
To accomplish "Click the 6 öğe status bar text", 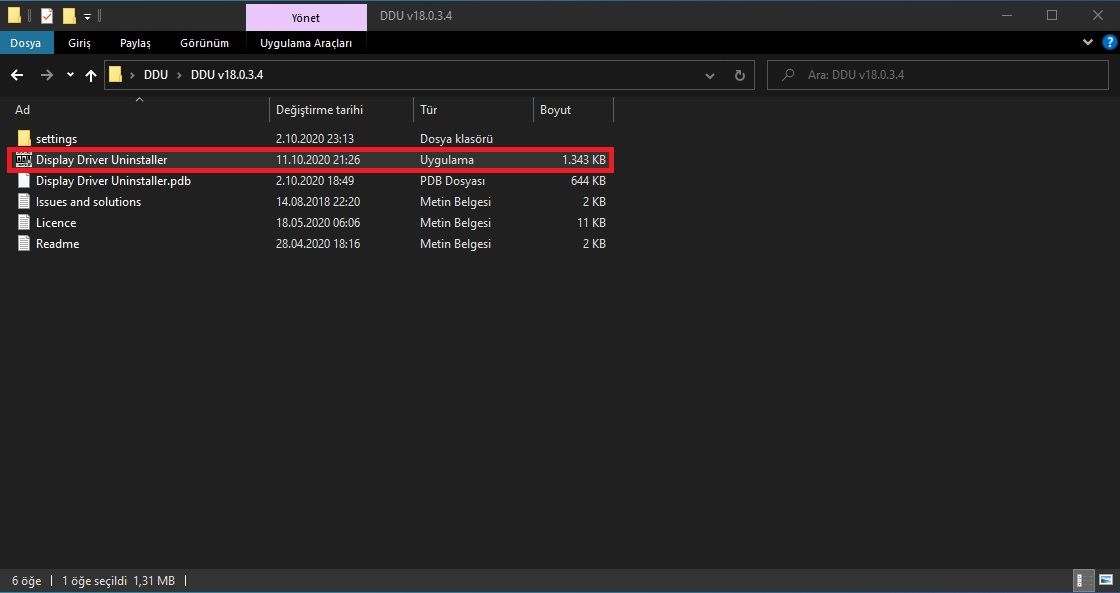I will coord(26,581).
